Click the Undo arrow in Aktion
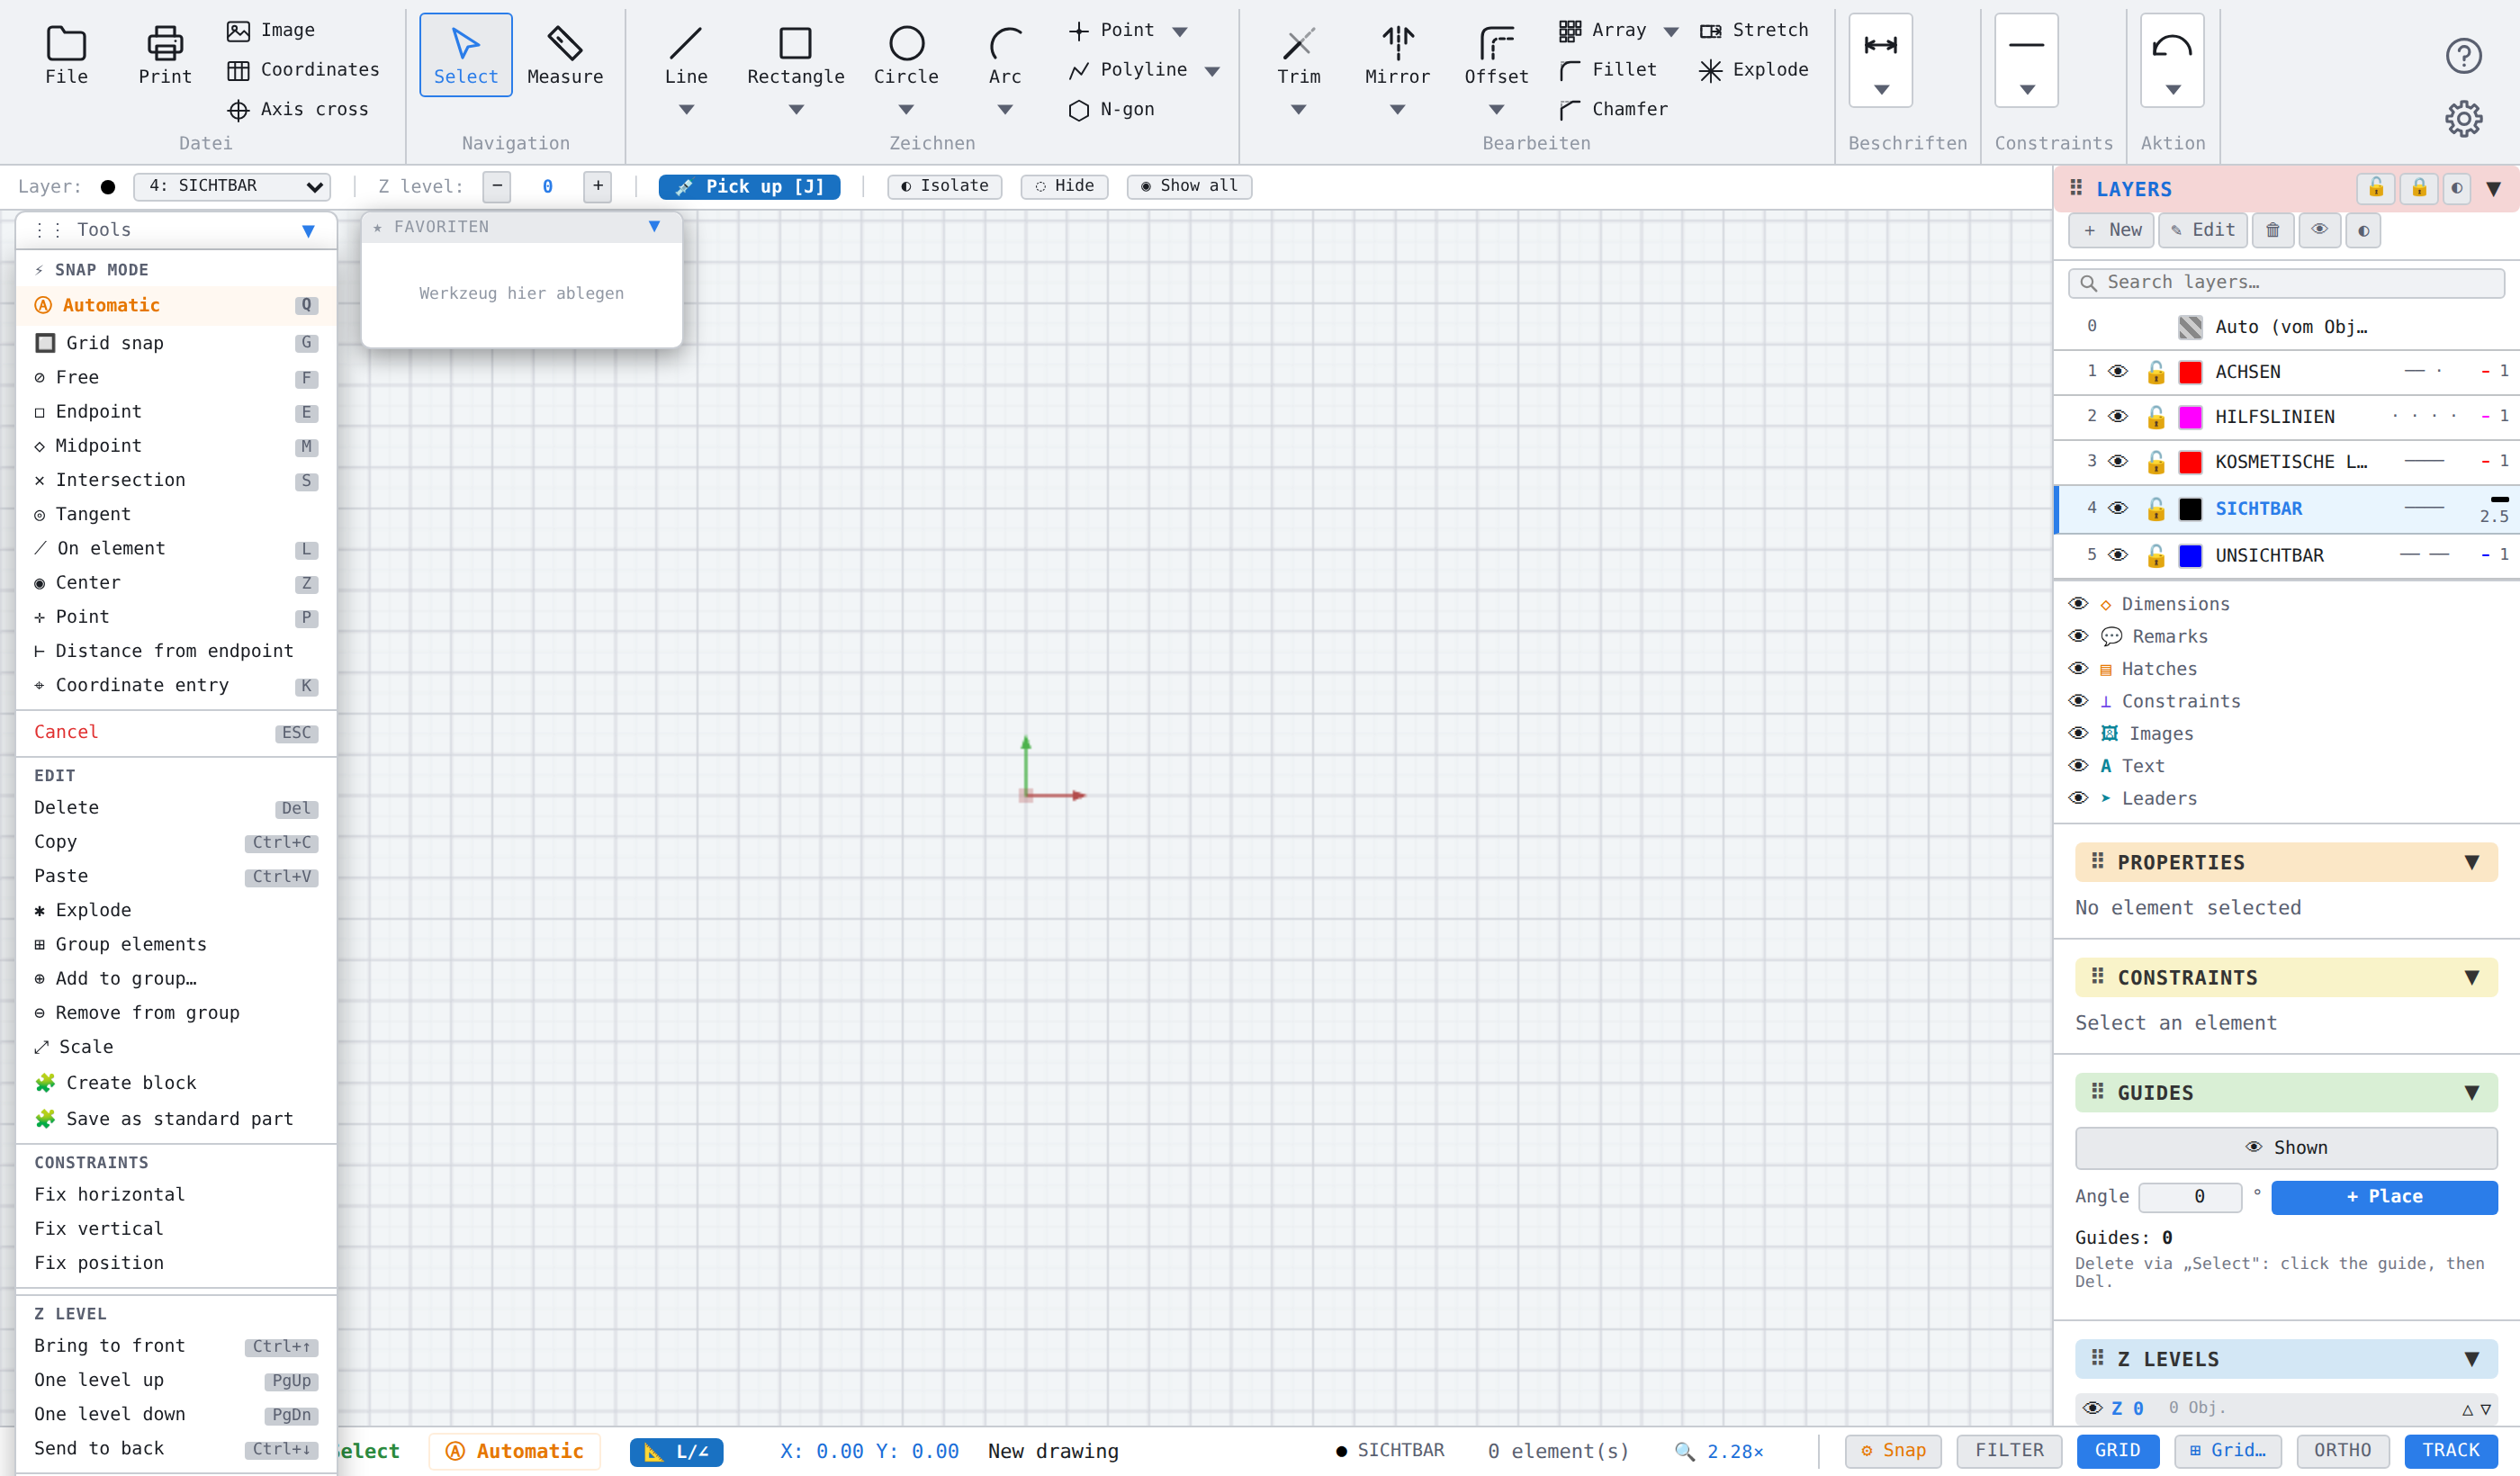This screenshot has width=2520, height=1476. (x=2172, y=46)
